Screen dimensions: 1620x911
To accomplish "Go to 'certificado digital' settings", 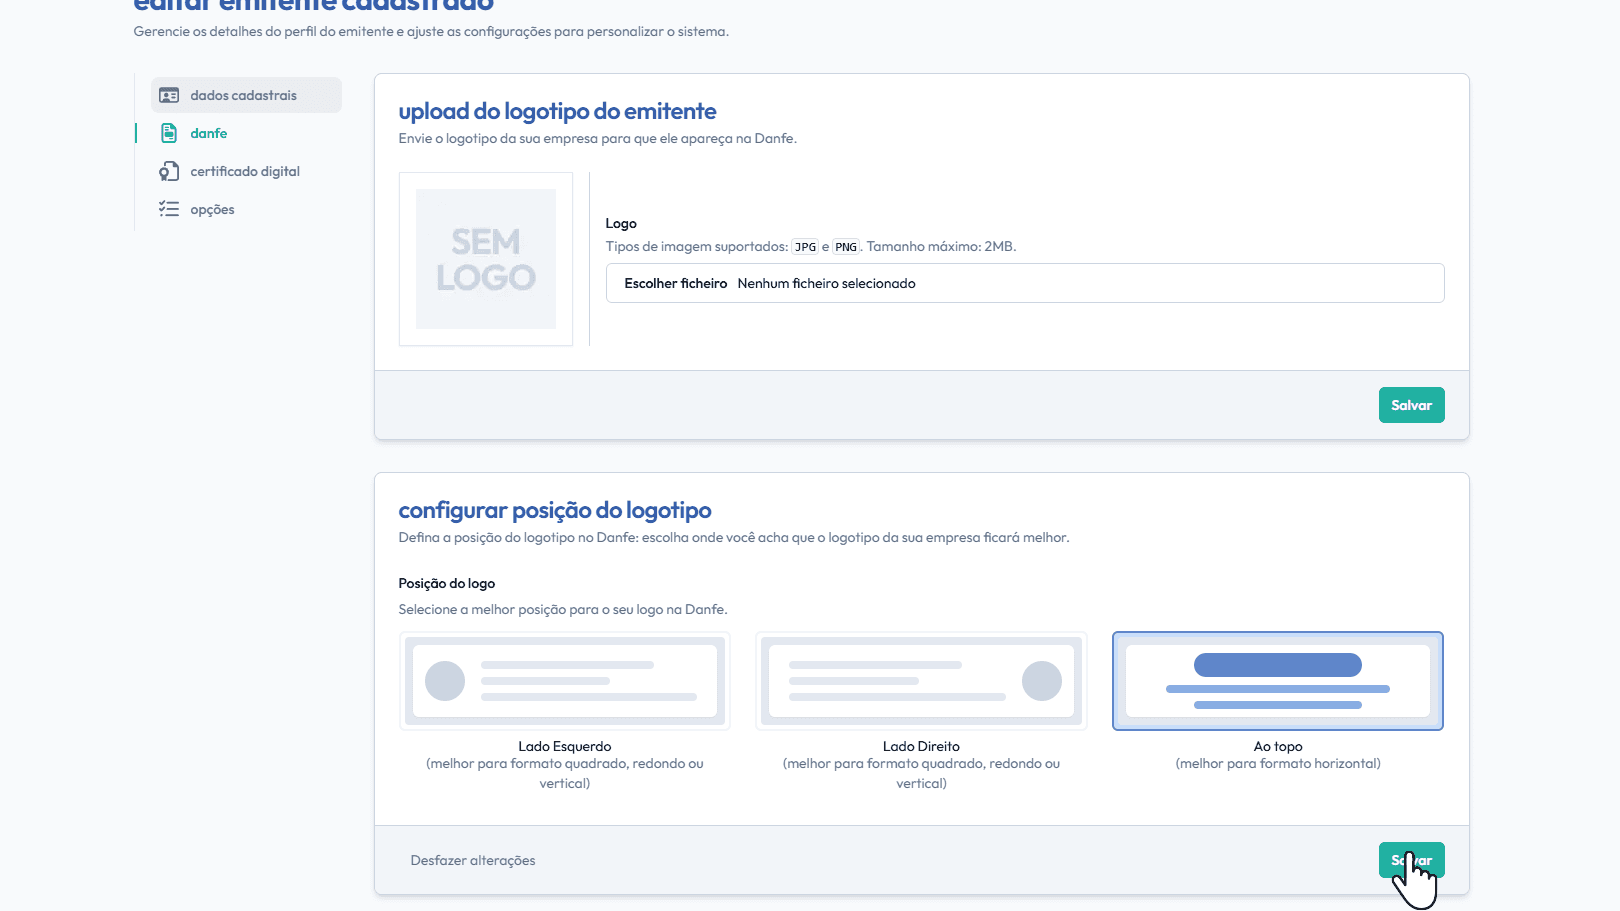I will click(x=245, y=171).
